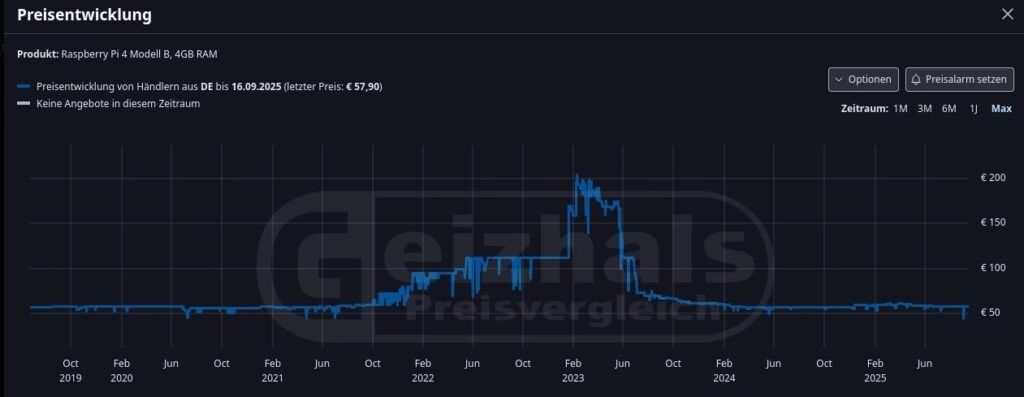Select the Max time range
Viewport: 1024px width, 397px height.
pos(1001,108)
